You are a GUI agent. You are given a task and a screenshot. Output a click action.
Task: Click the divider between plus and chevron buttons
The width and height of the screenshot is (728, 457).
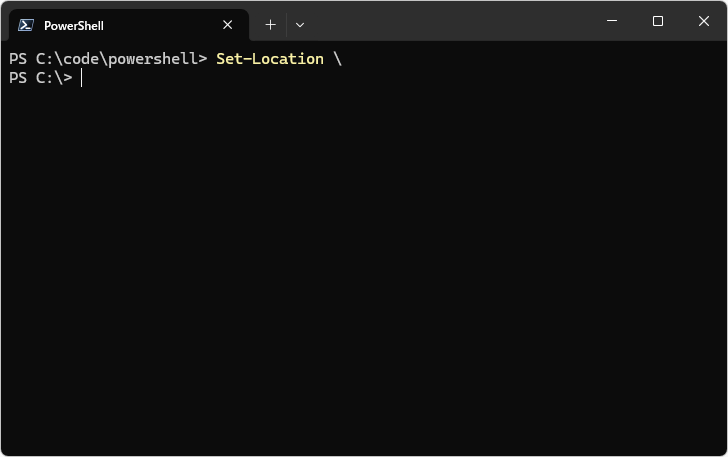286,25
